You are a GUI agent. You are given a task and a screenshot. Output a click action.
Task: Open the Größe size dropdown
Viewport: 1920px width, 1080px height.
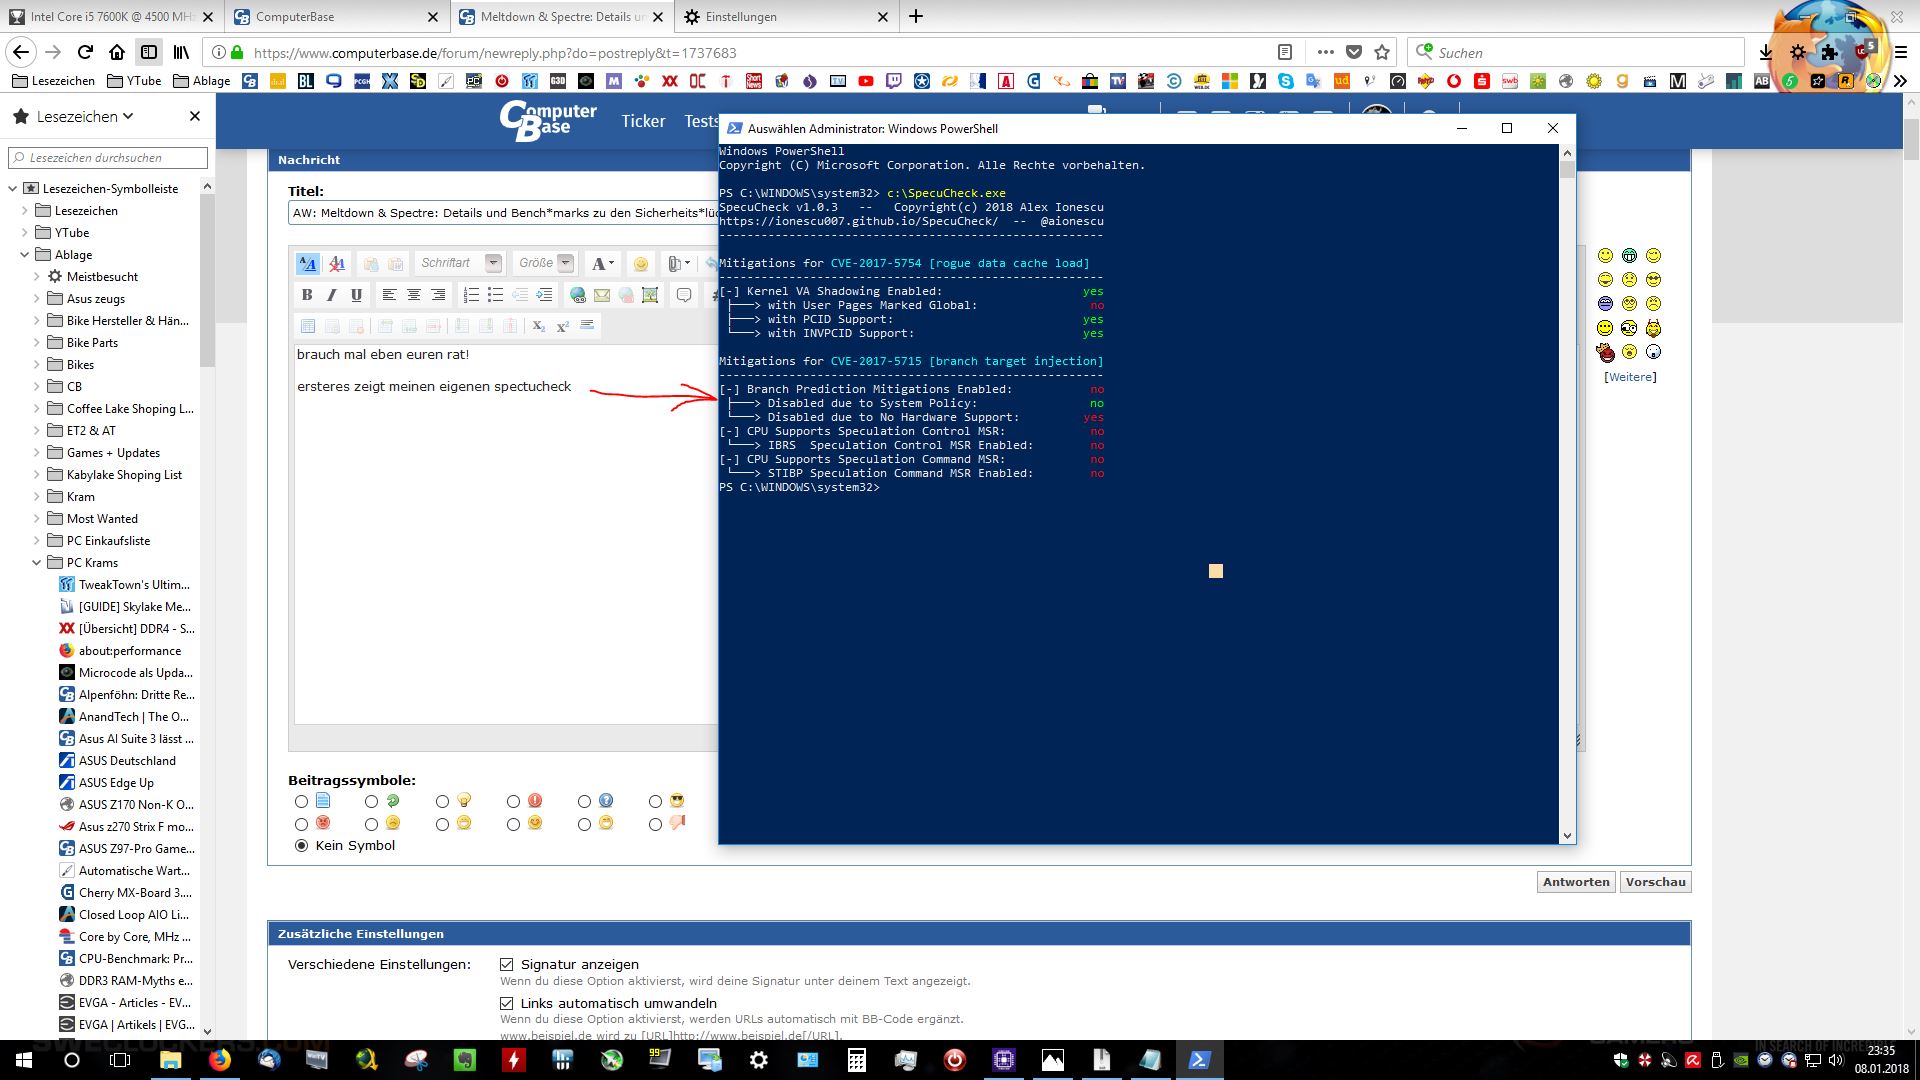pyautogui.click(x=545, y=263)
